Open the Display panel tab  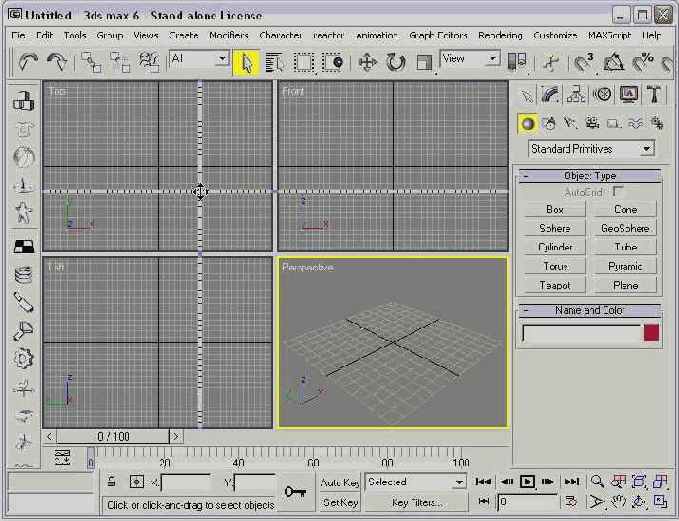[x=629, y=95]
